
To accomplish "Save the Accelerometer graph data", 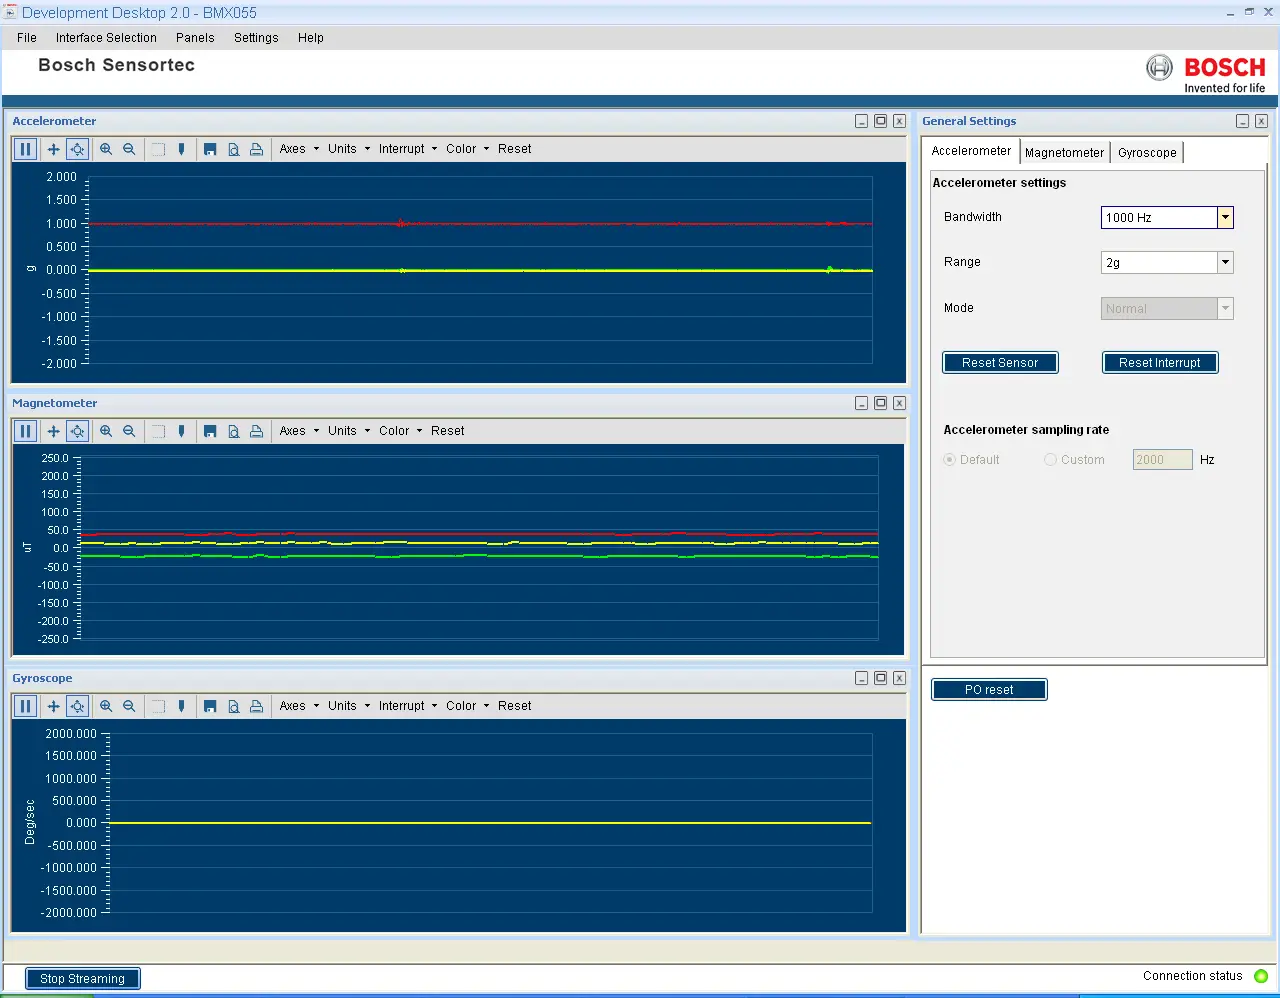I will (x=210, y=149).
